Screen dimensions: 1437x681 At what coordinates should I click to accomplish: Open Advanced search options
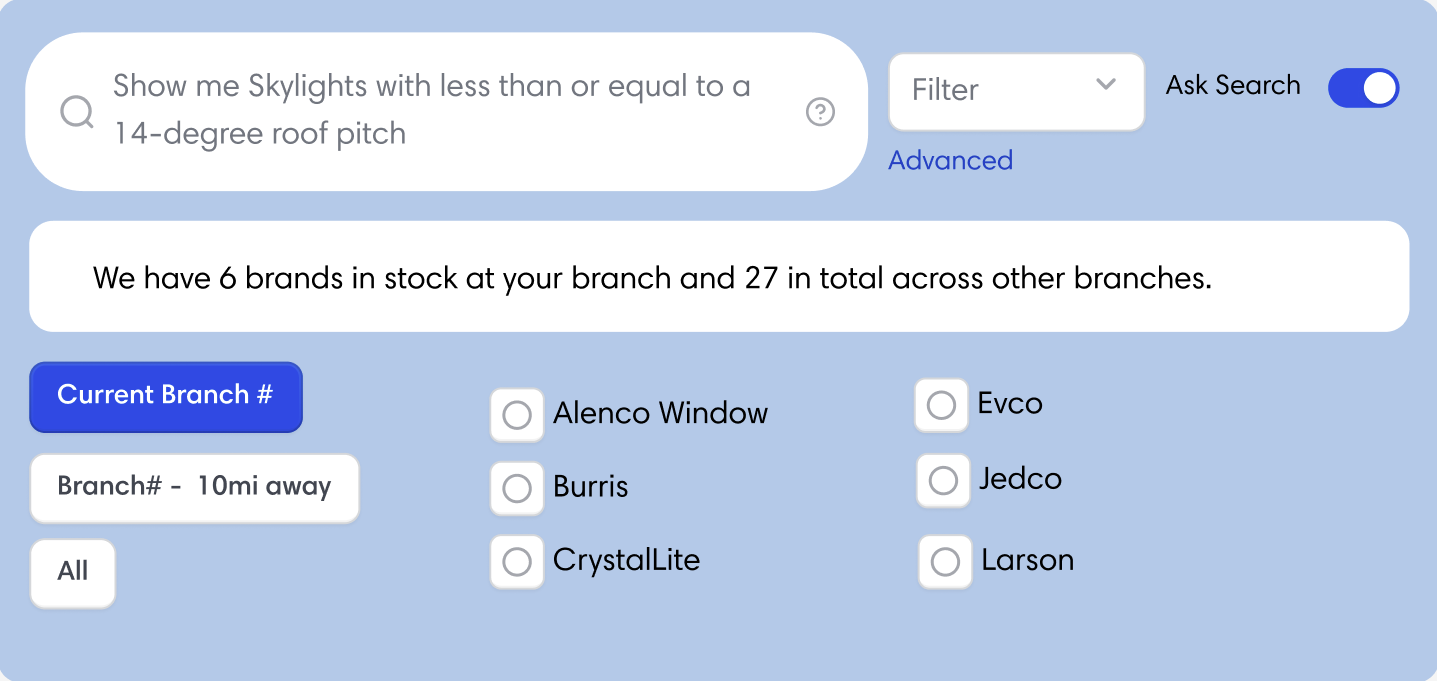click(x=950, y=160)
